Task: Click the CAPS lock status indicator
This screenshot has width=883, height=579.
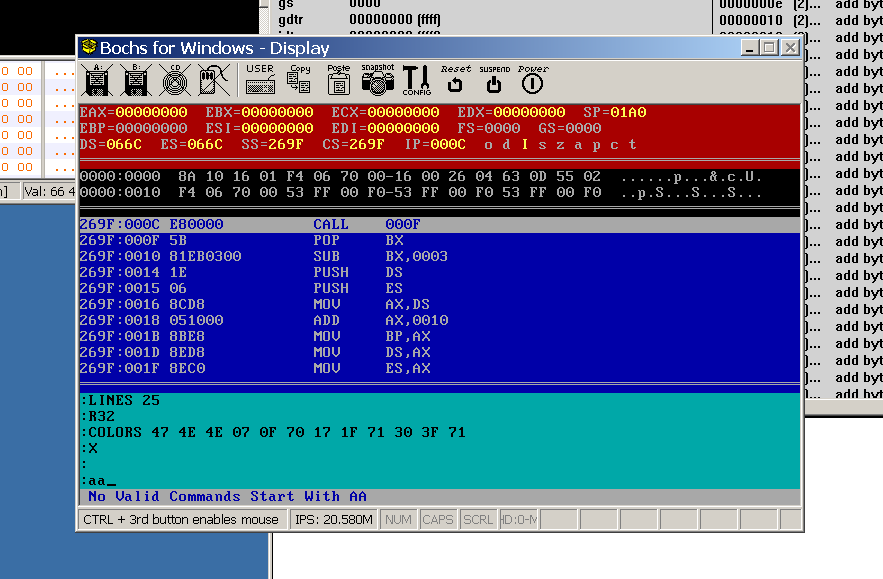Action: pos(437,520)
